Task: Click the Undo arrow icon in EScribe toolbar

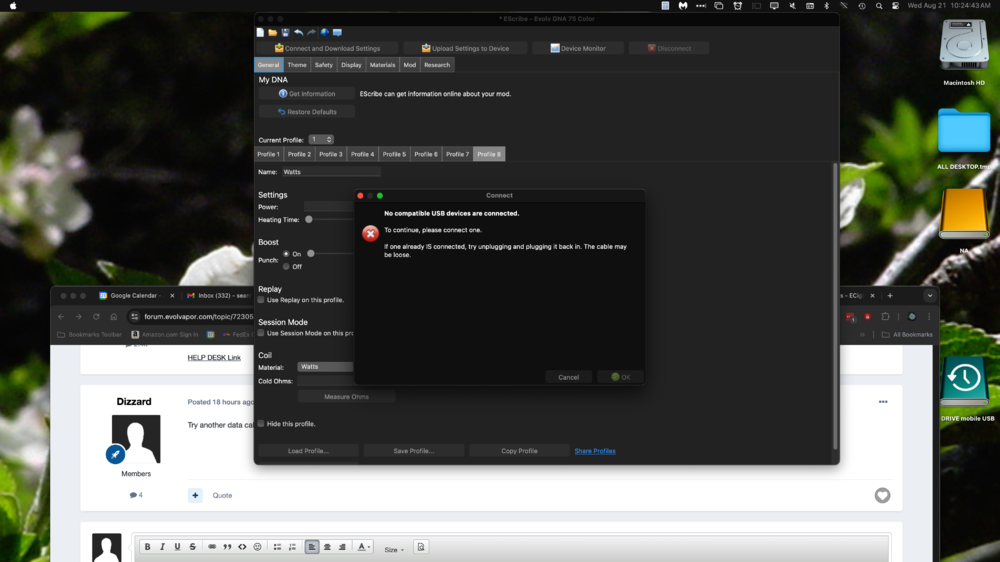Action: click(298, 33)
